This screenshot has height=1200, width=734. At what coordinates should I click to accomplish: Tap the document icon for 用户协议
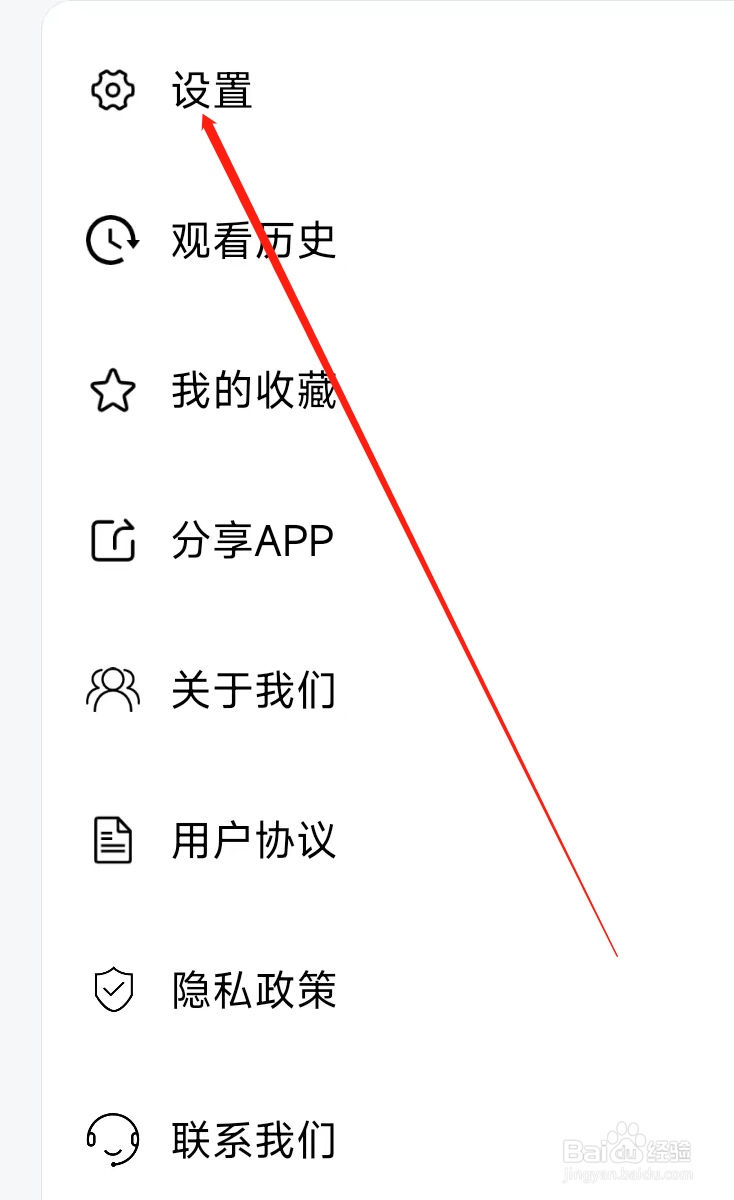pyautogui.click(x=113, y=840)
